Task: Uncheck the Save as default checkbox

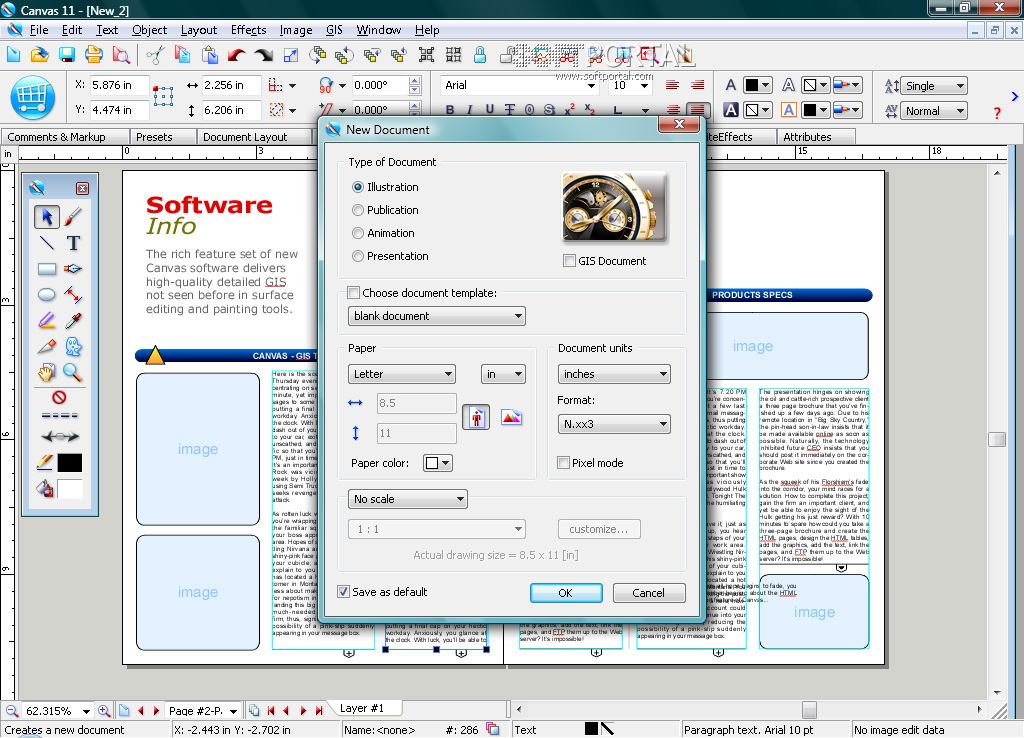Action: 344,592
